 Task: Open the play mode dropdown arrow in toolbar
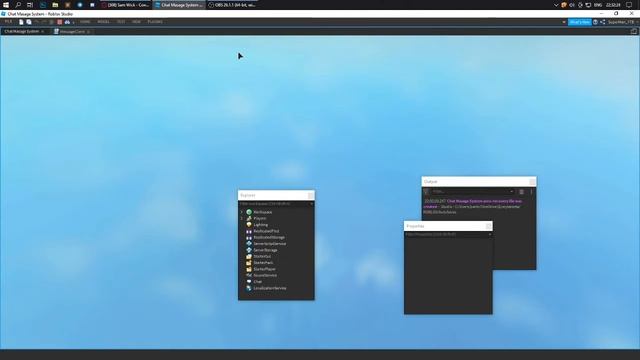click(73, 22)
